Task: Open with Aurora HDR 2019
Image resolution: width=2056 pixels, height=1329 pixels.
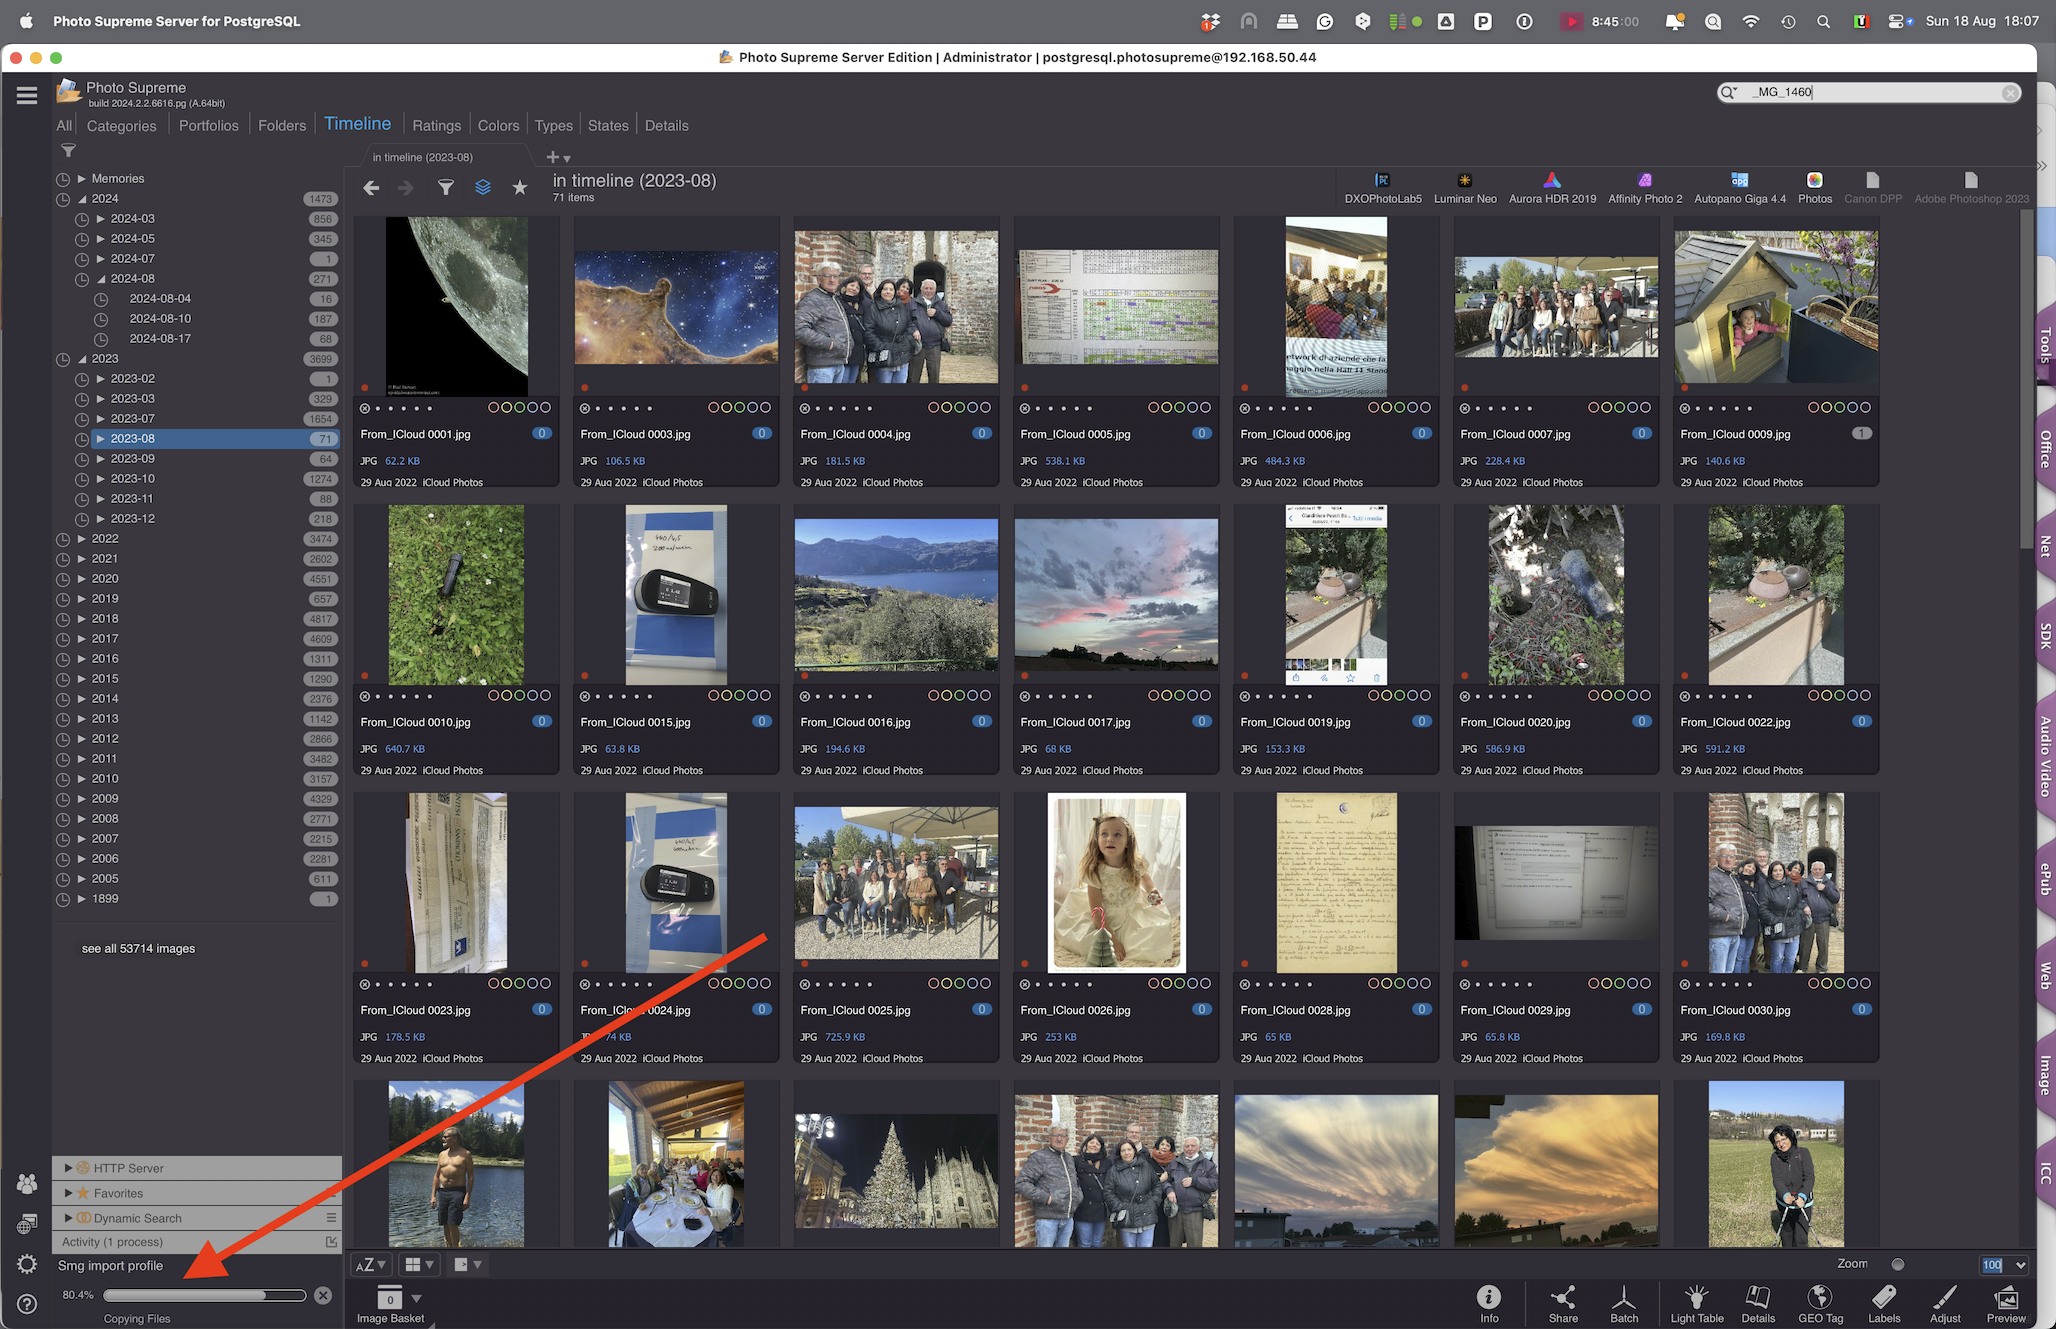Action: click(1552, 187)
